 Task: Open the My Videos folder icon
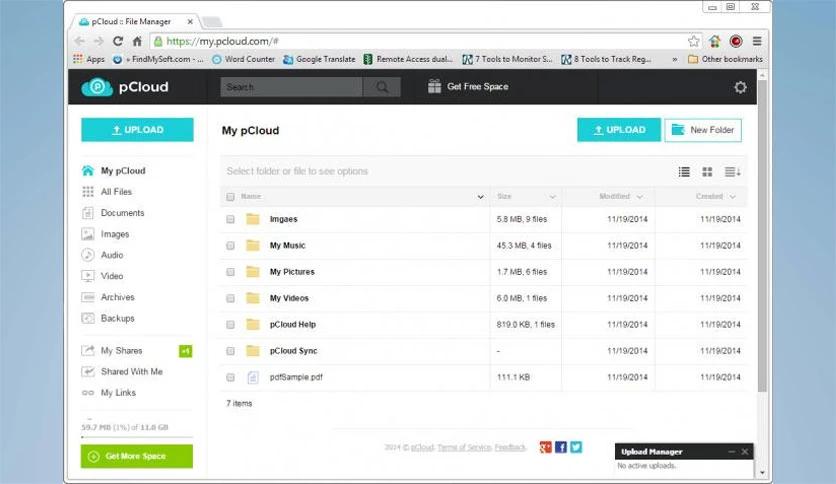point(253,298)
